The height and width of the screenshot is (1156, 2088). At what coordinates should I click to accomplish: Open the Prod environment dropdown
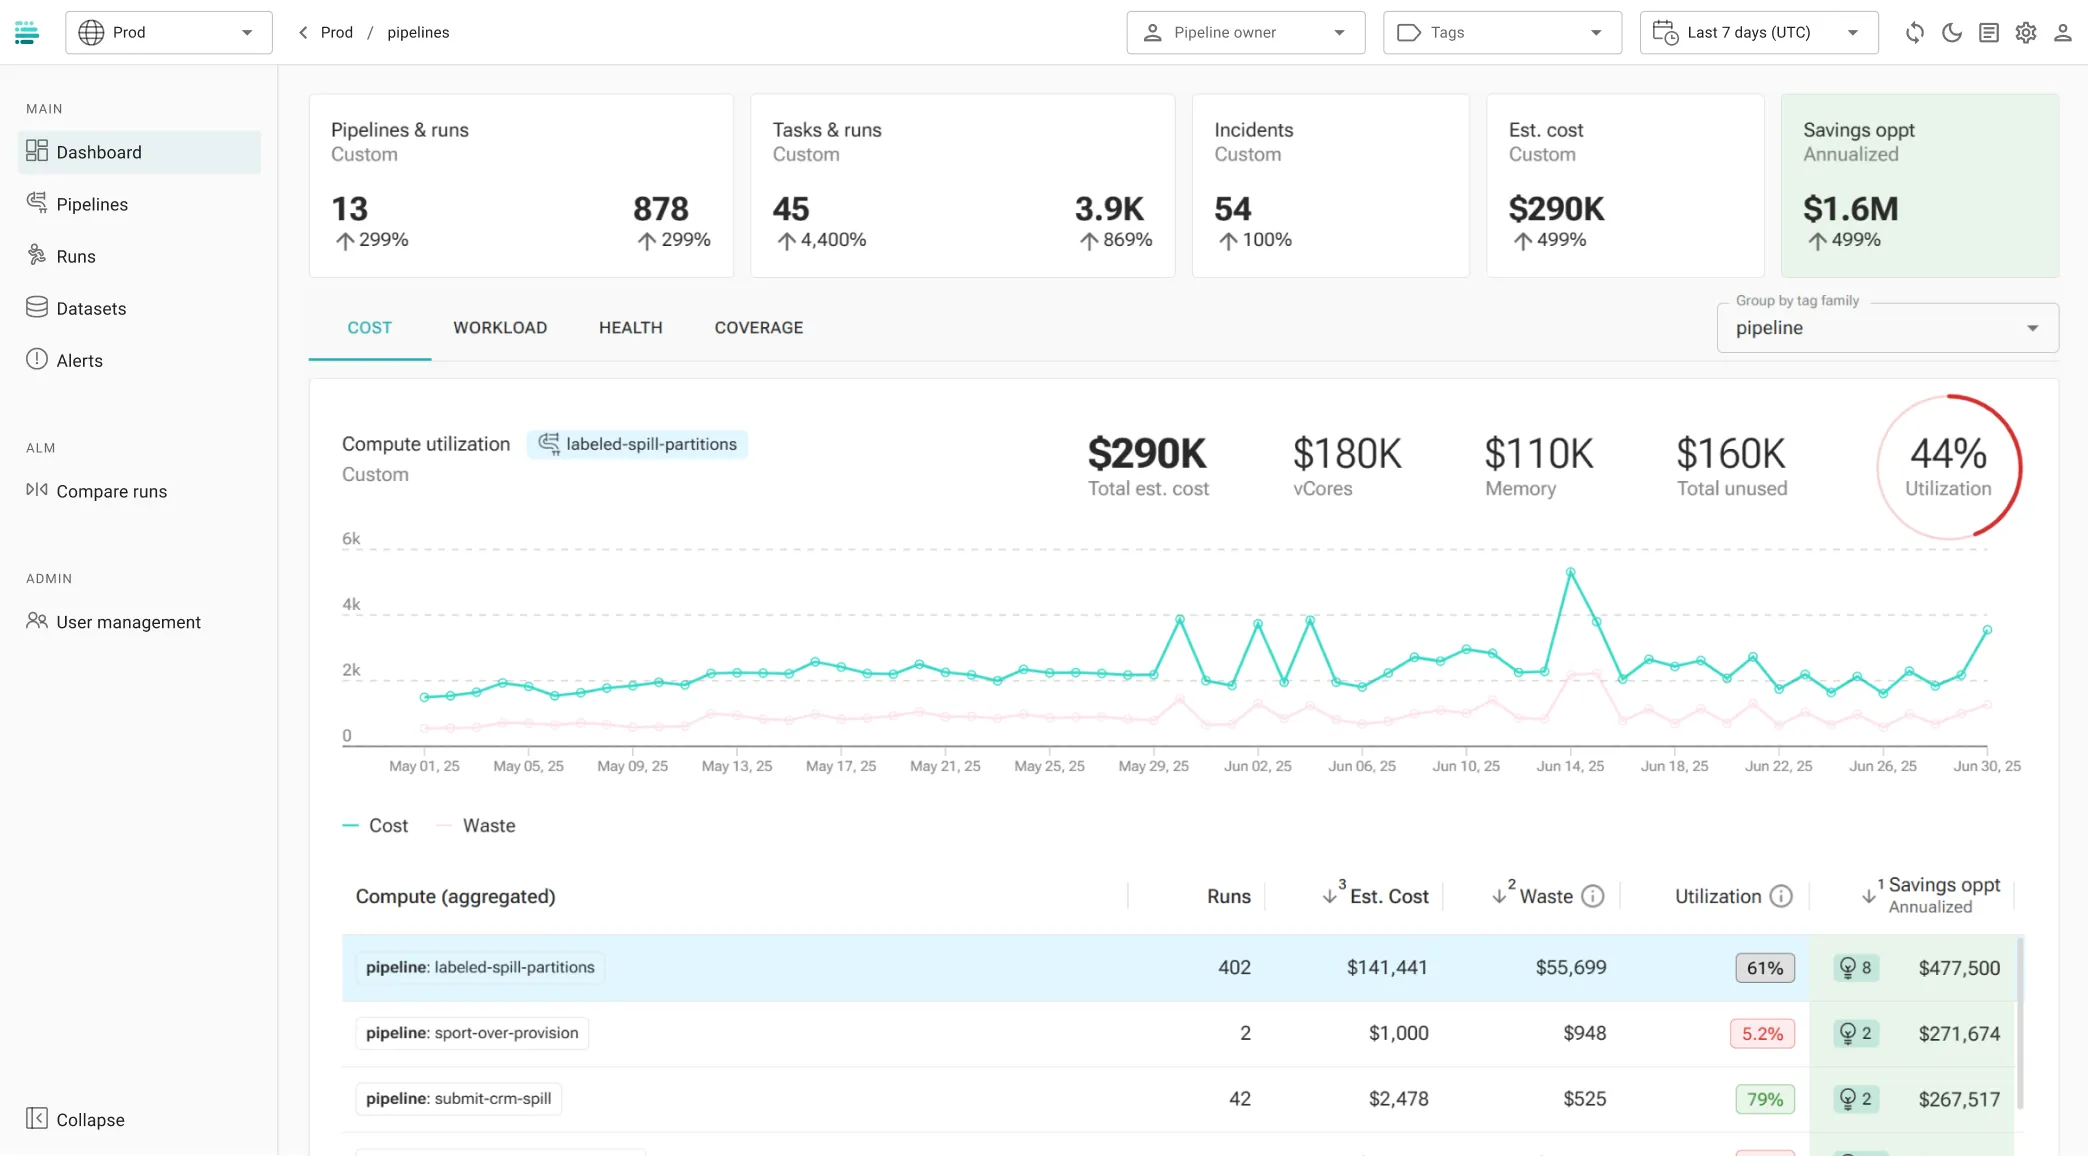(168, 33)
